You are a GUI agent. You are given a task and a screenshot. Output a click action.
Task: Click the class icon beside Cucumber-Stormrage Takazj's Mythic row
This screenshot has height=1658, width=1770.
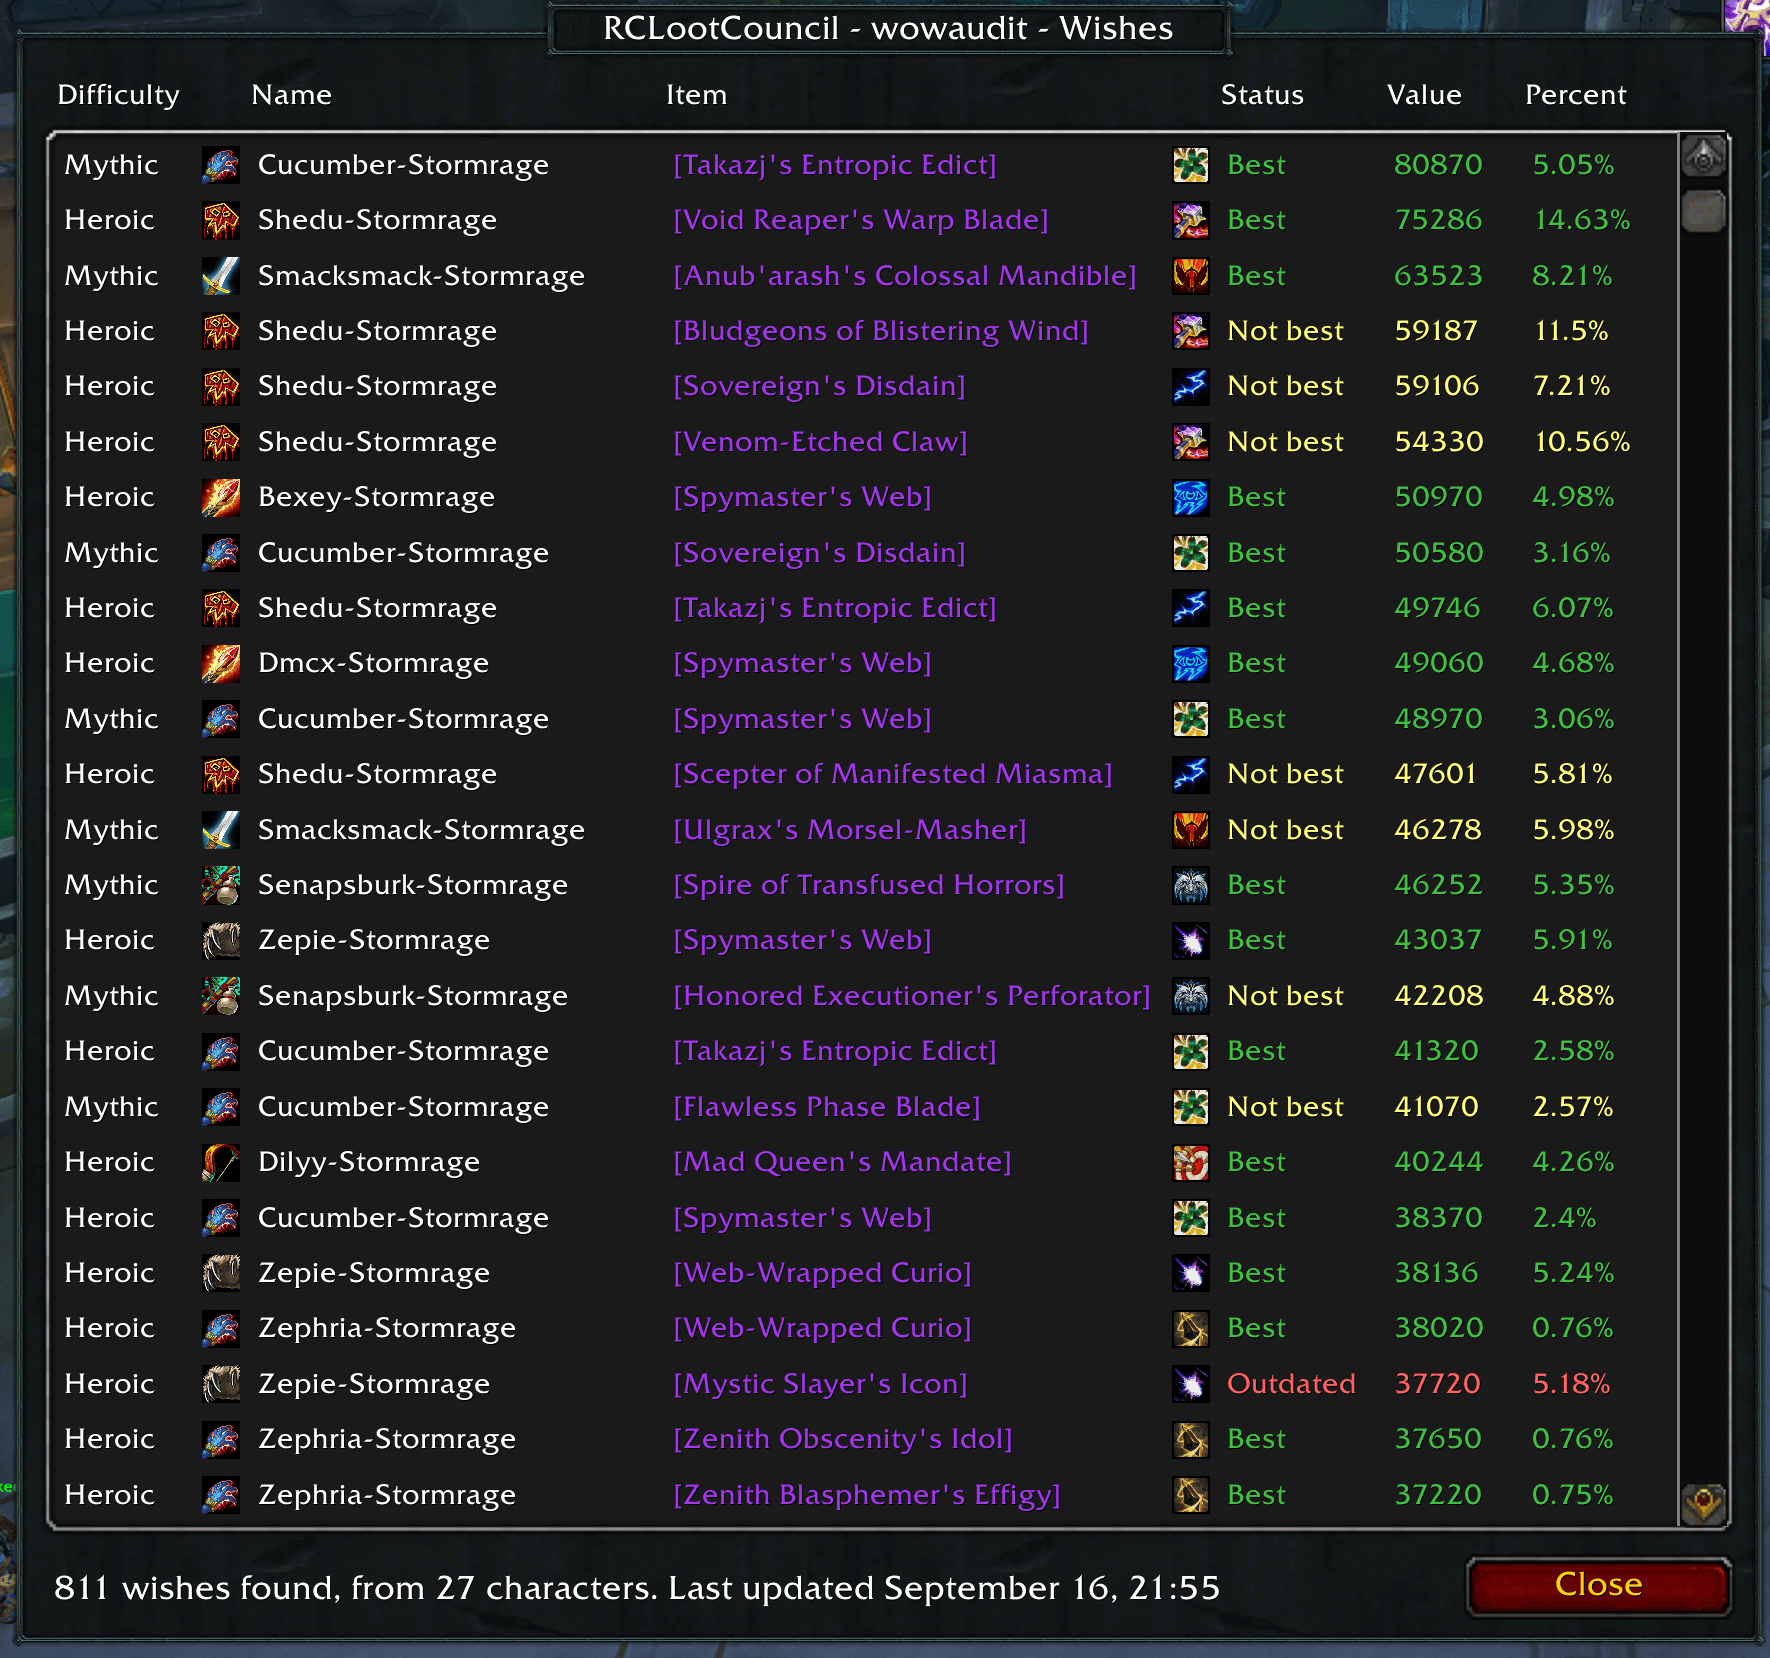220,165
